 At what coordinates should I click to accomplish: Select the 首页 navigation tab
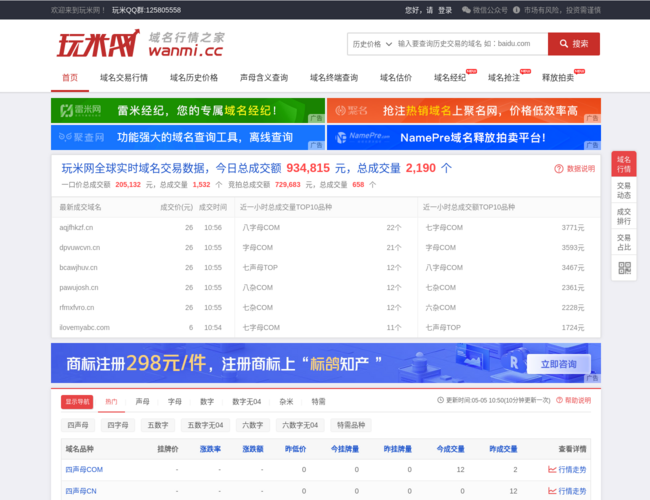[x=70, y=78]
